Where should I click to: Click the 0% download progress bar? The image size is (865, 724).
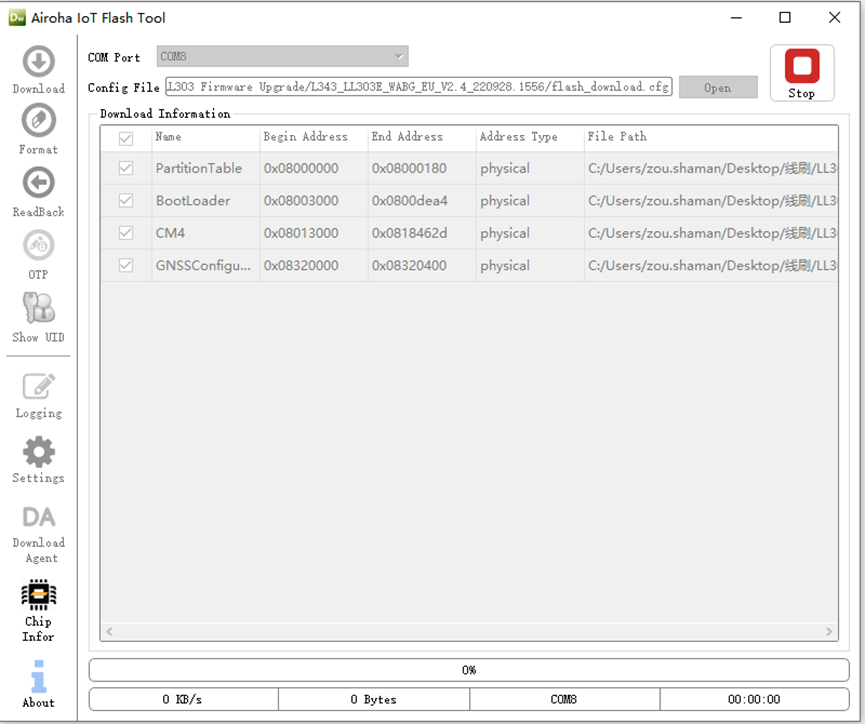point(468,670)
